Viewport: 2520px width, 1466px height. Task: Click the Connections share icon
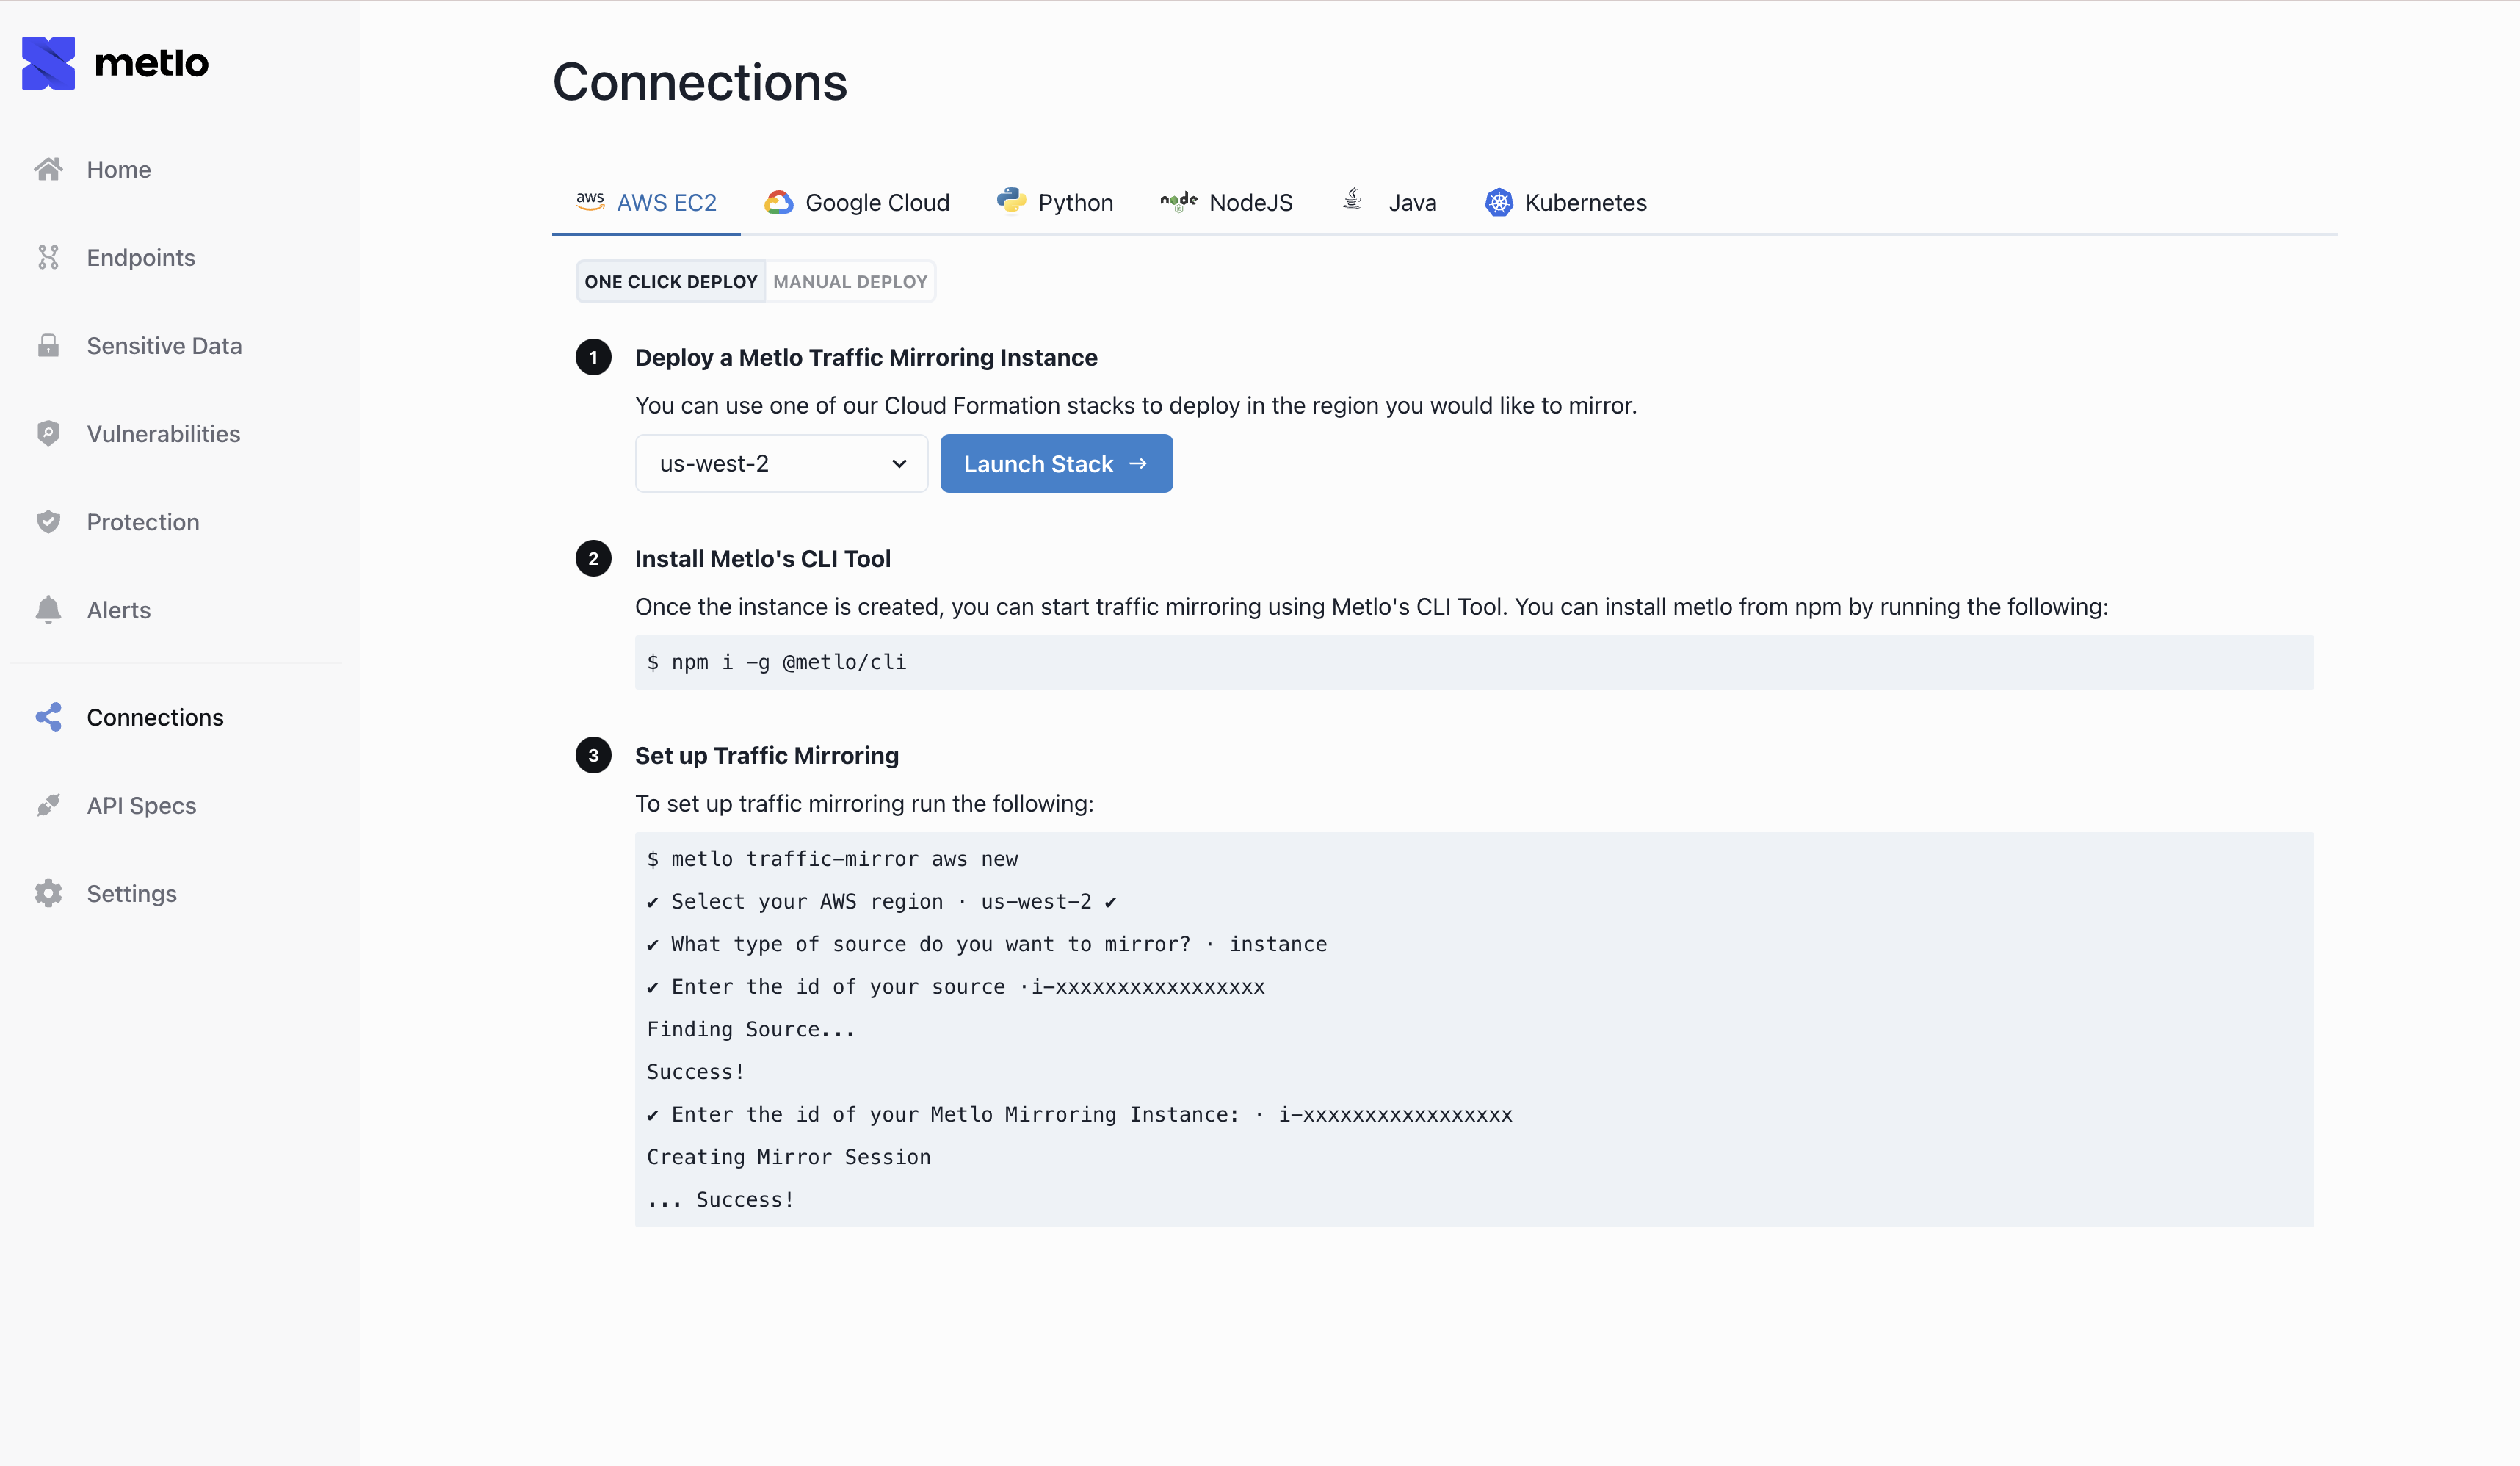pyautogui.click(x=48, y=717)
